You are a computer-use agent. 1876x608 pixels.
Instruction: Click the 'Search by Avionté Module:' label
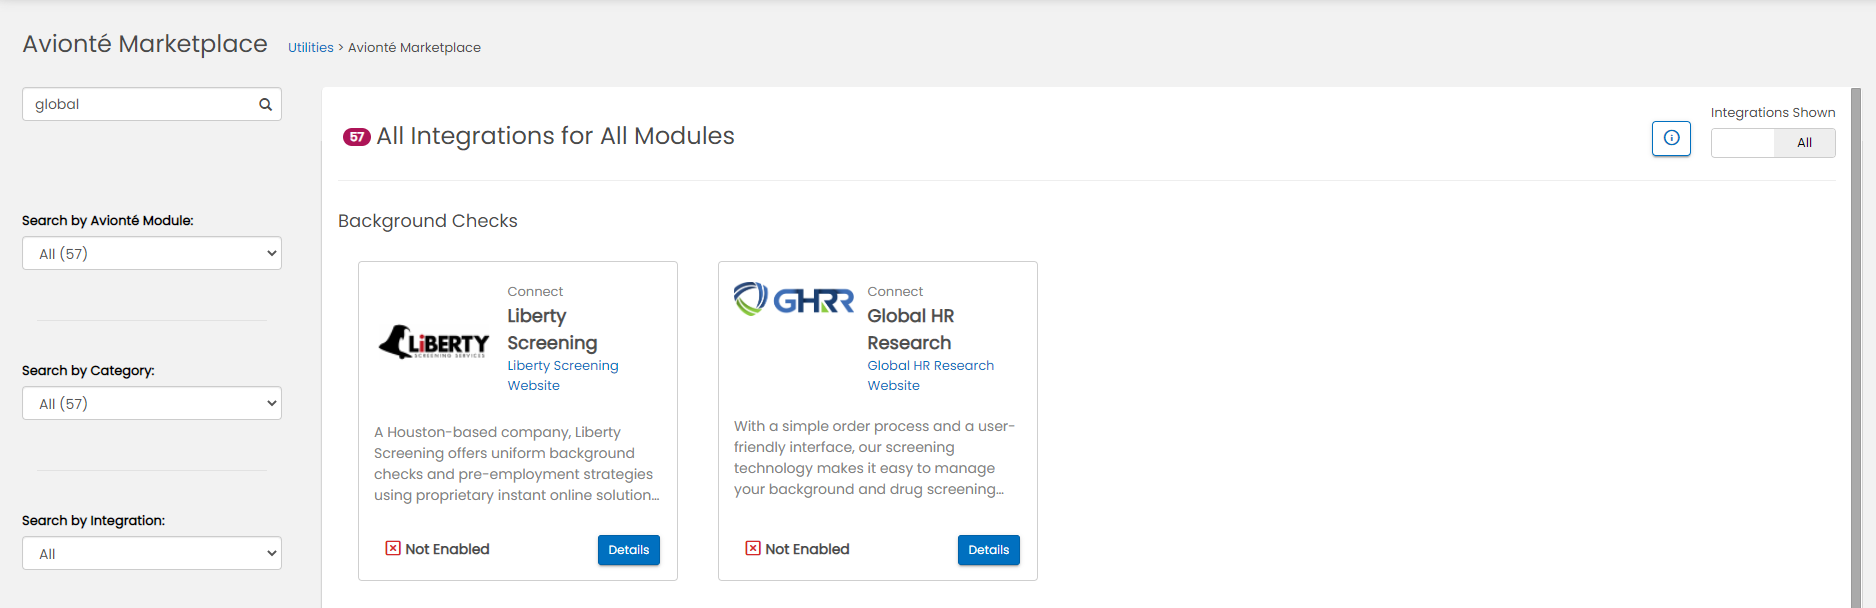point(108,220)
